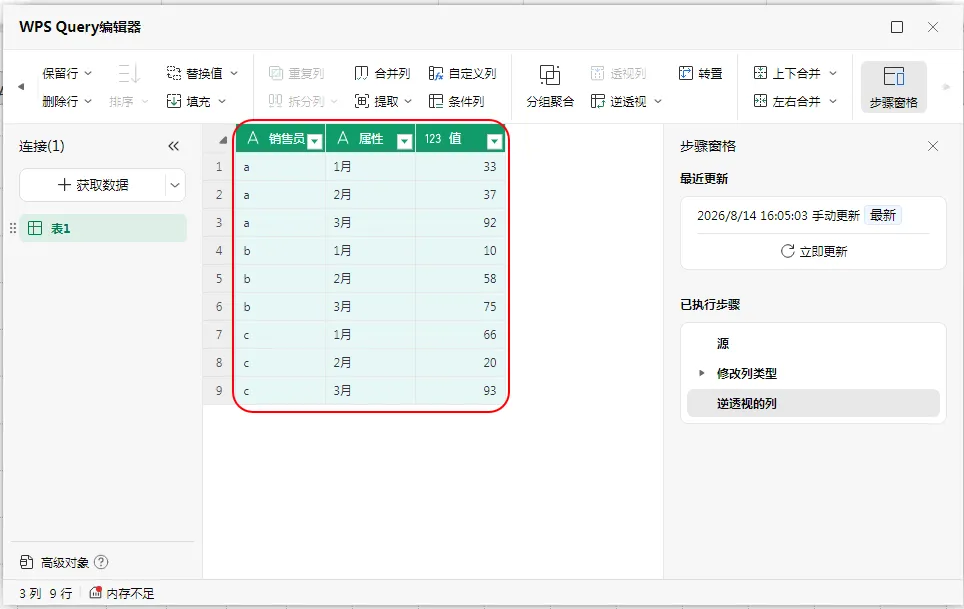Click the 销售员 cell 'b' in row 4
This screenshot has height=609, width=964.
coord(281,251)
